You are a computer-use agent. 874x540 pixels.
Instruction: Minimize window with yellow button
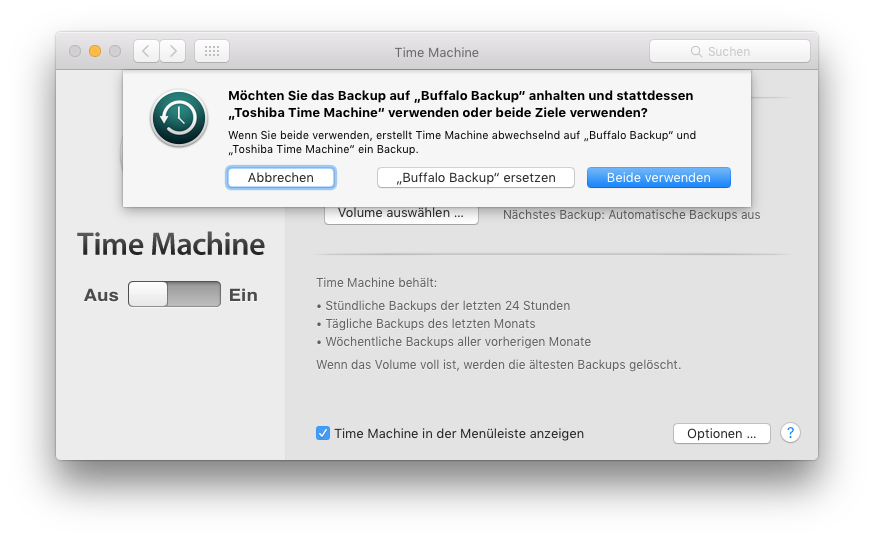95,51
